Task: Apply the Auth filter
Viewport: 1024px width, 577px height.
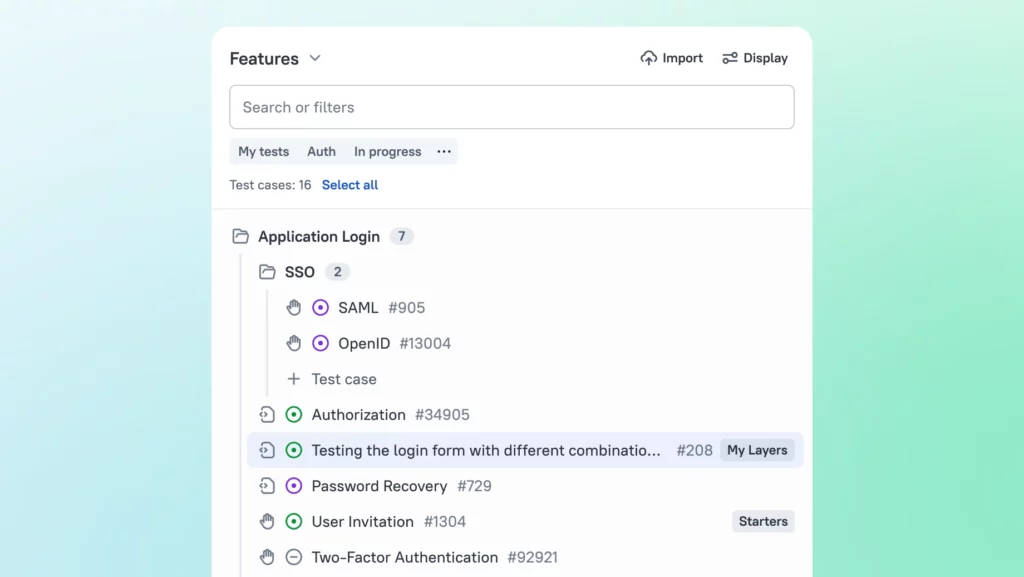Action: click(321, 151)
